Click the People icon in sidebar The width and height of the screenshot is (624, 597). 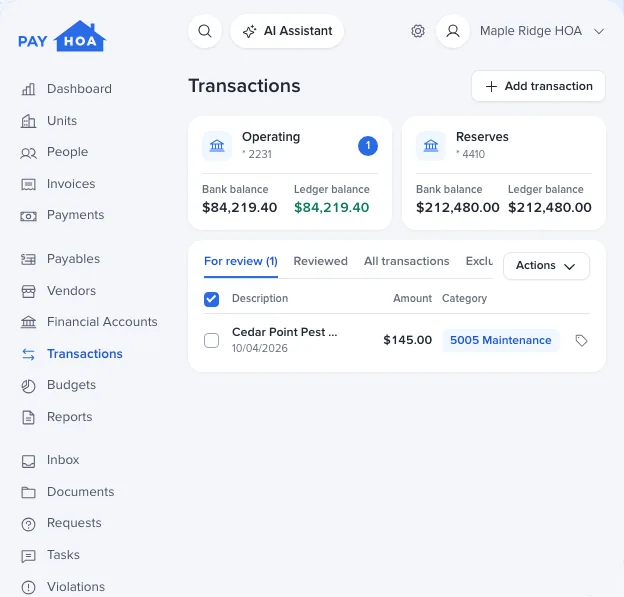pyautogui.click(x=28, y=152)
